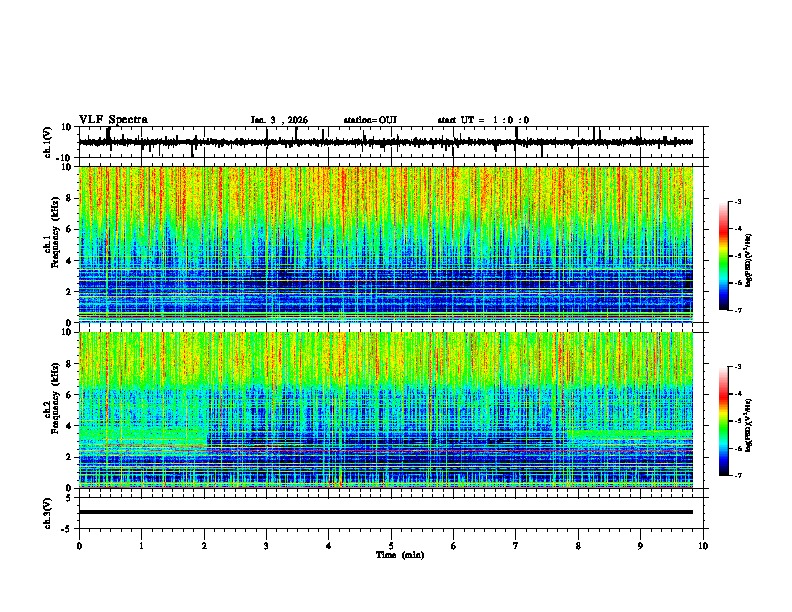Click the ch.2 "Frequency (kHz)" axis label
Image resolution: width=792 pixels, height=612 pixels.
click(54, 398)
